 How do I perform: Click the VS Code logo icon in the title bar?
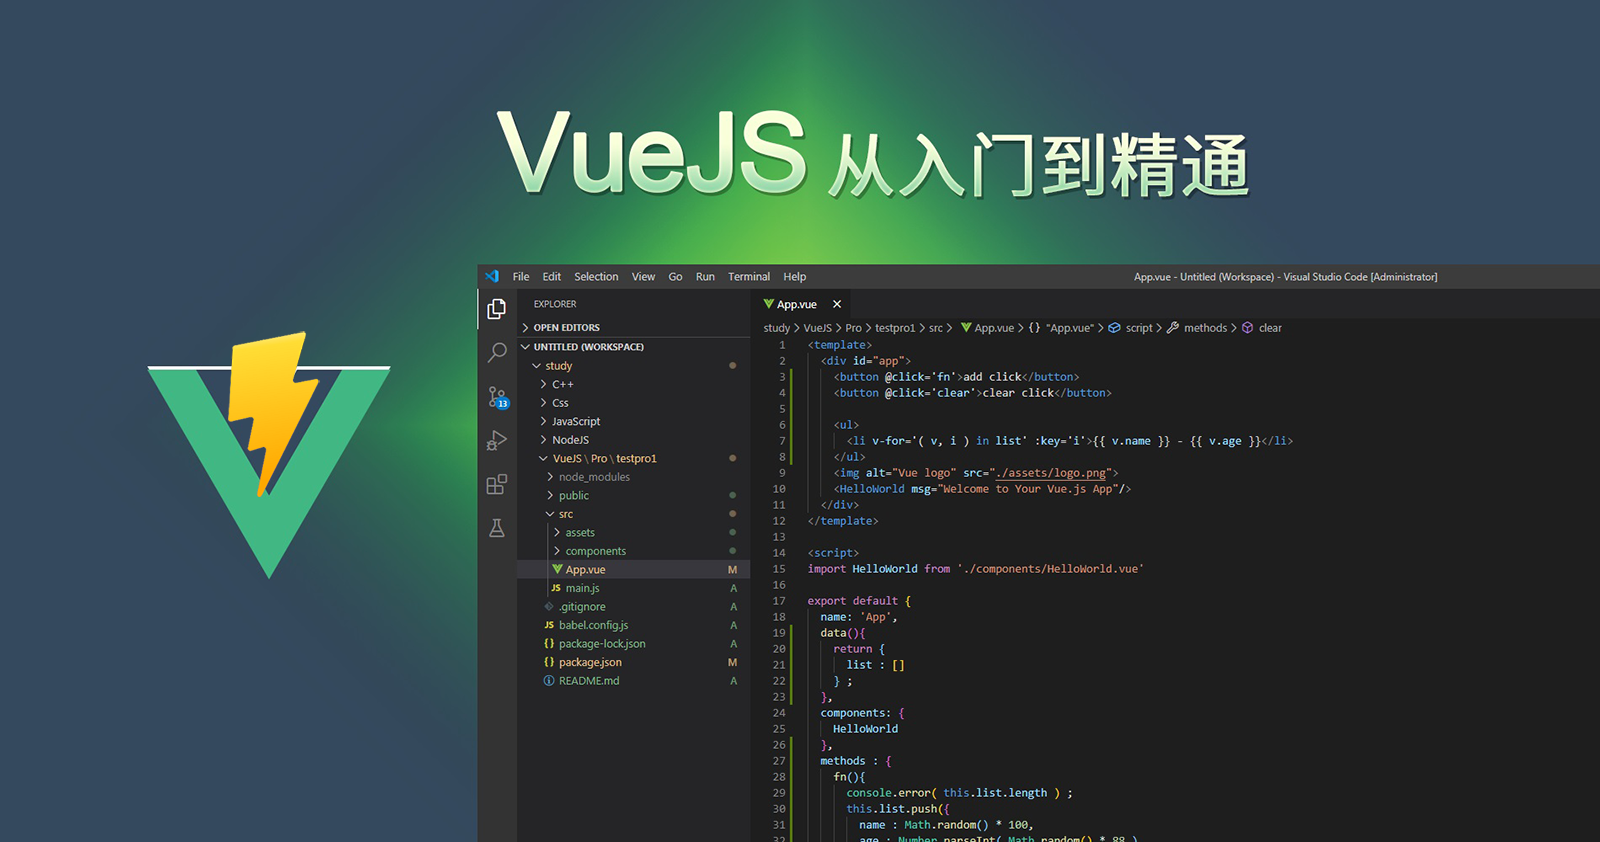pyautogui.click(x=492, y=277)
